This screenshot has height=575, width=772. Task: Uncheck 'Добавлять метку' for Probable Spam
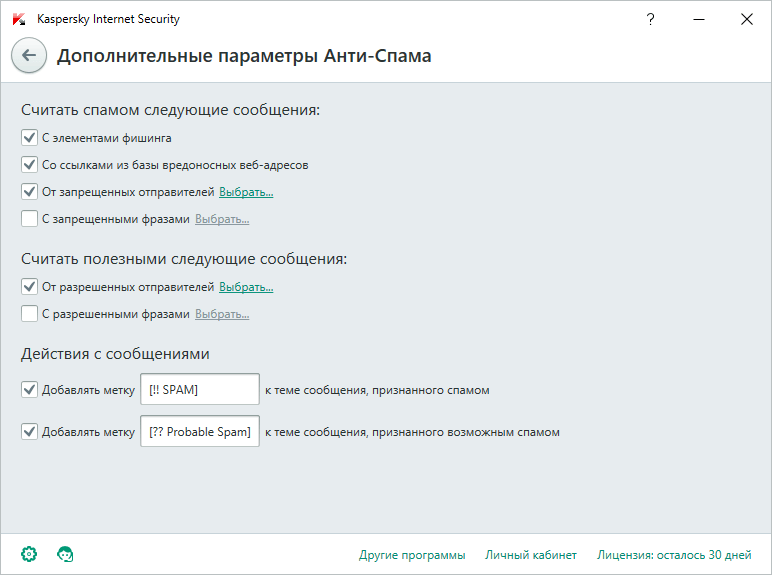30,432
